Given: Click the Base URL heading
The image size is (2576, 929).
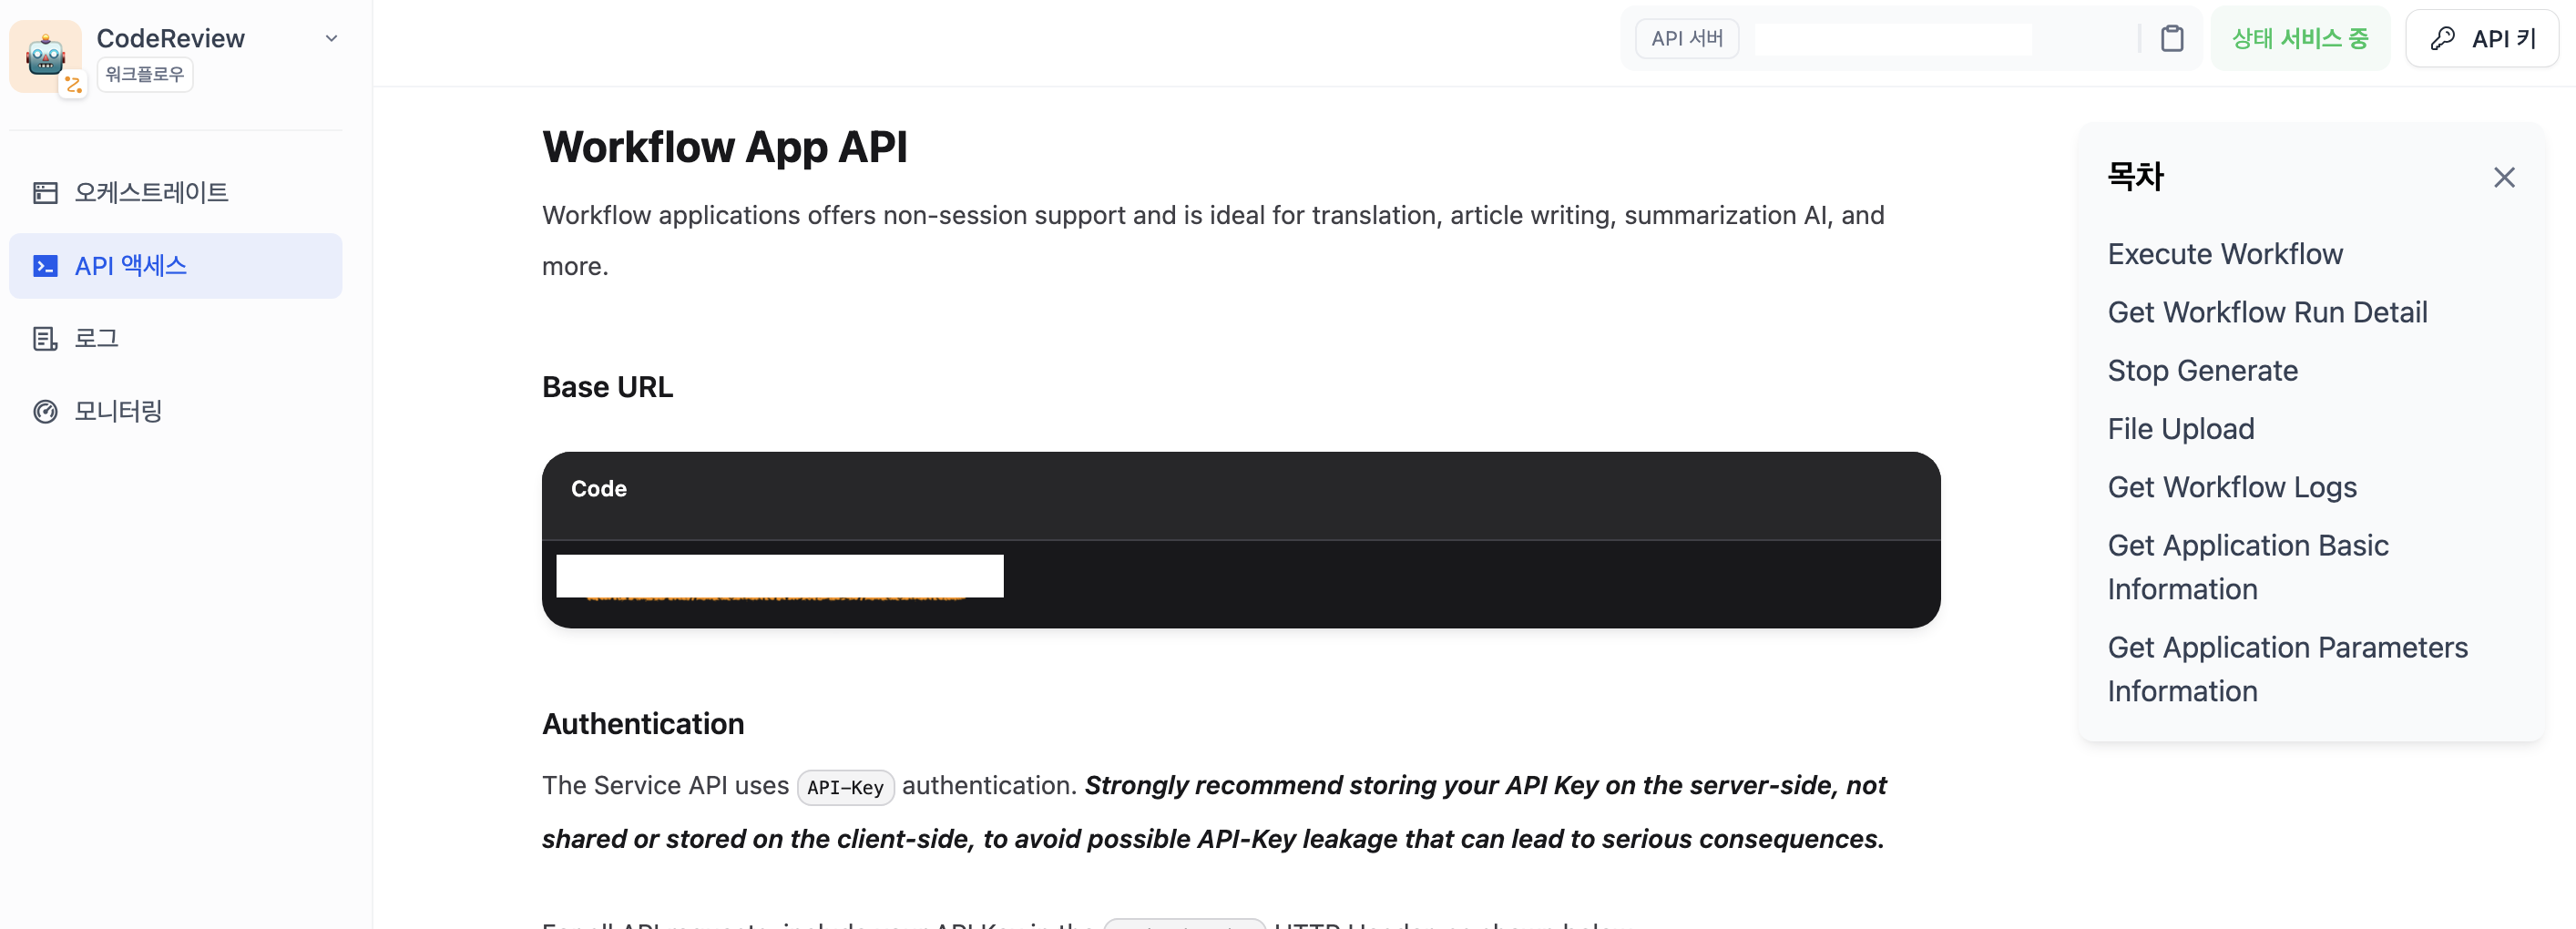Looking at the screenshot, I should coord(607,386).
